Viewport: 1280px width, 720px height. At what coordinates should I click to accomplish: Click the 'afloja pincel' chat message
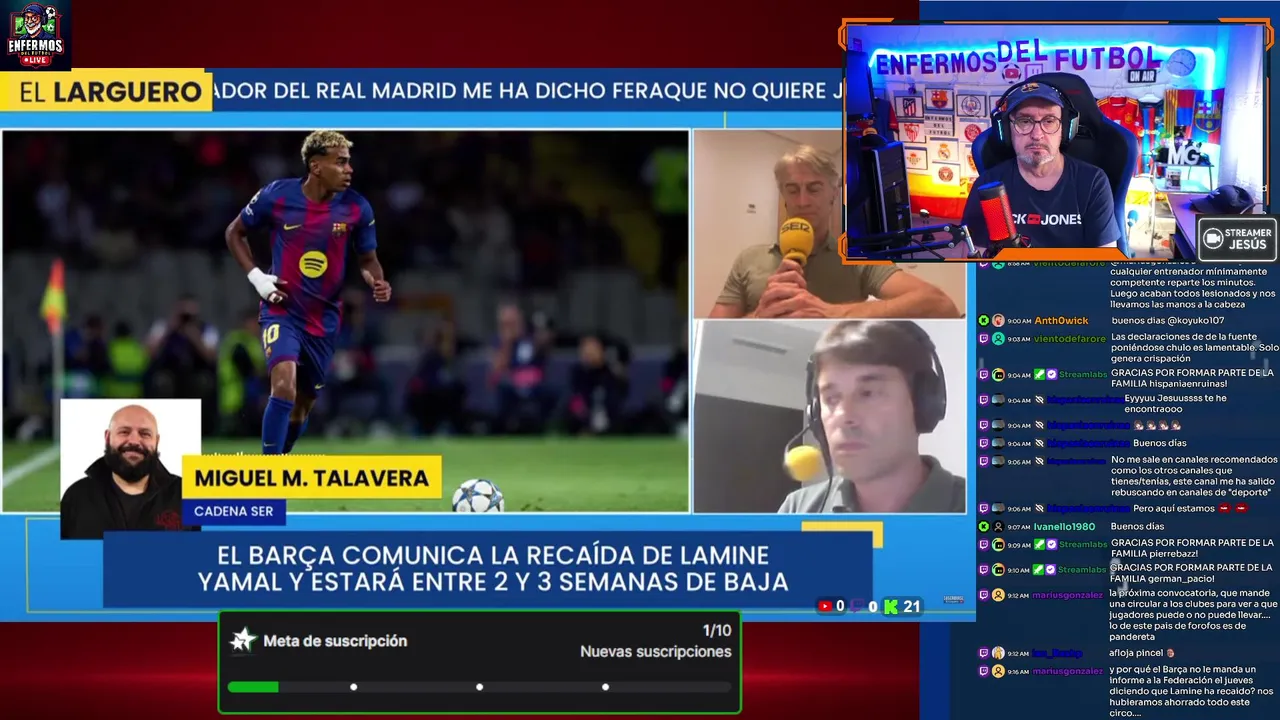pos(1142,653)
